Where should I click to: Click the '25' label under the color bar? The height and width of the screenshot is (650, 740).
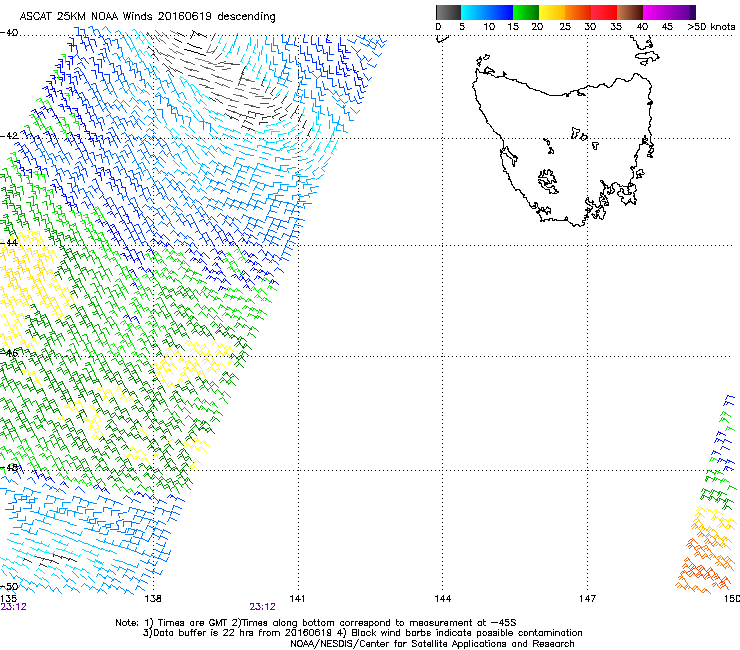coord(565,27)
